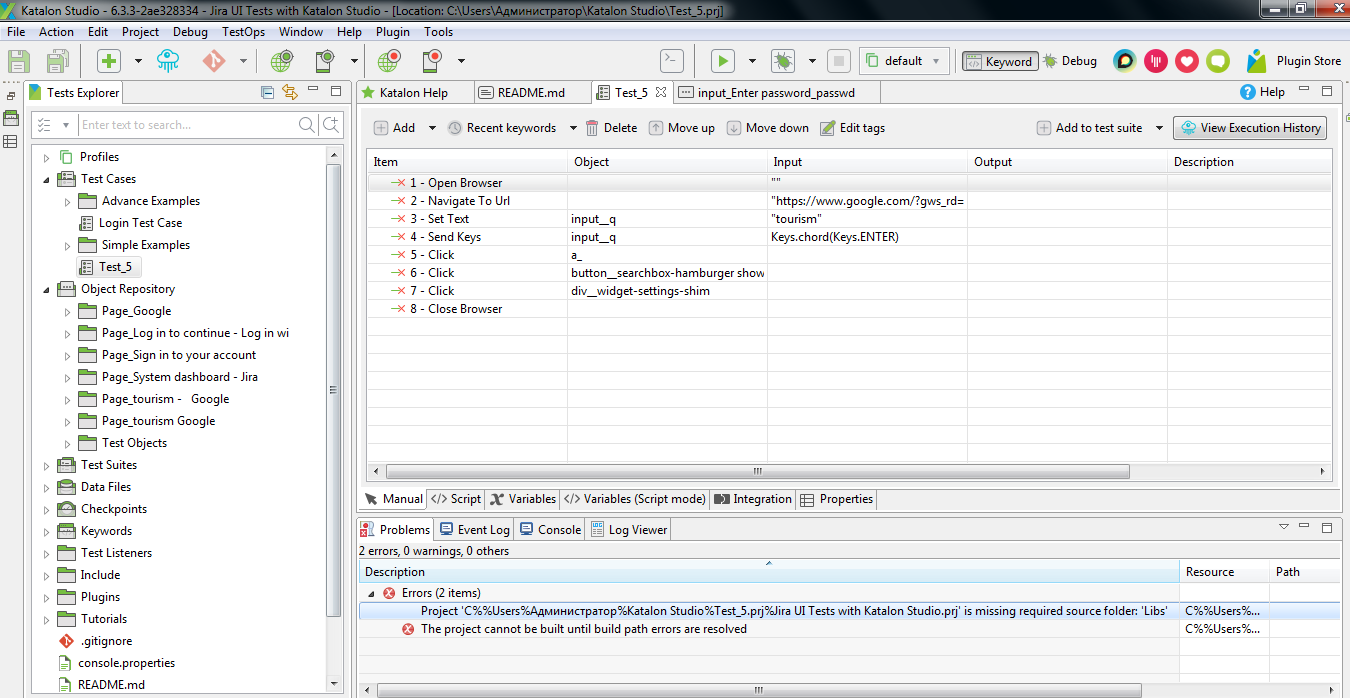Open the TestOps menu
This screenshot has height=698, width=1350.
(x=243, y=31)
